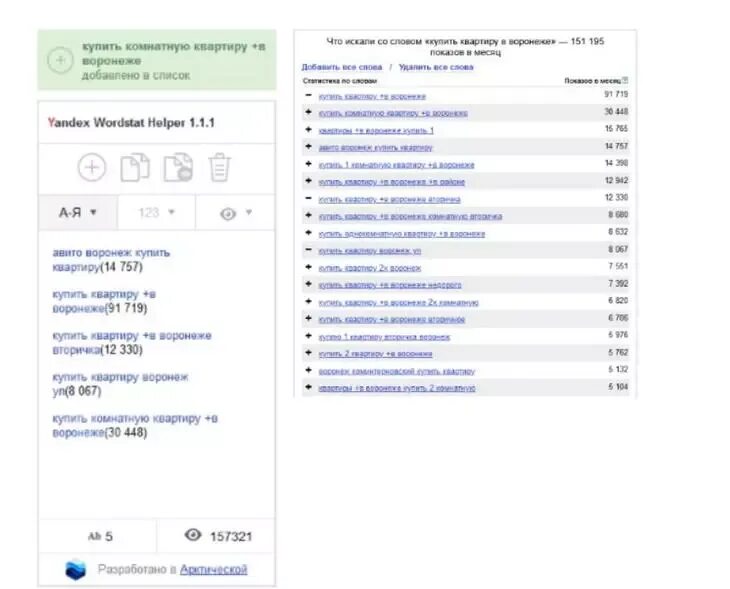Add phrase with plus on 5 104 row
Viewport: 730px width, 589px height.
(x=308, y=387)
